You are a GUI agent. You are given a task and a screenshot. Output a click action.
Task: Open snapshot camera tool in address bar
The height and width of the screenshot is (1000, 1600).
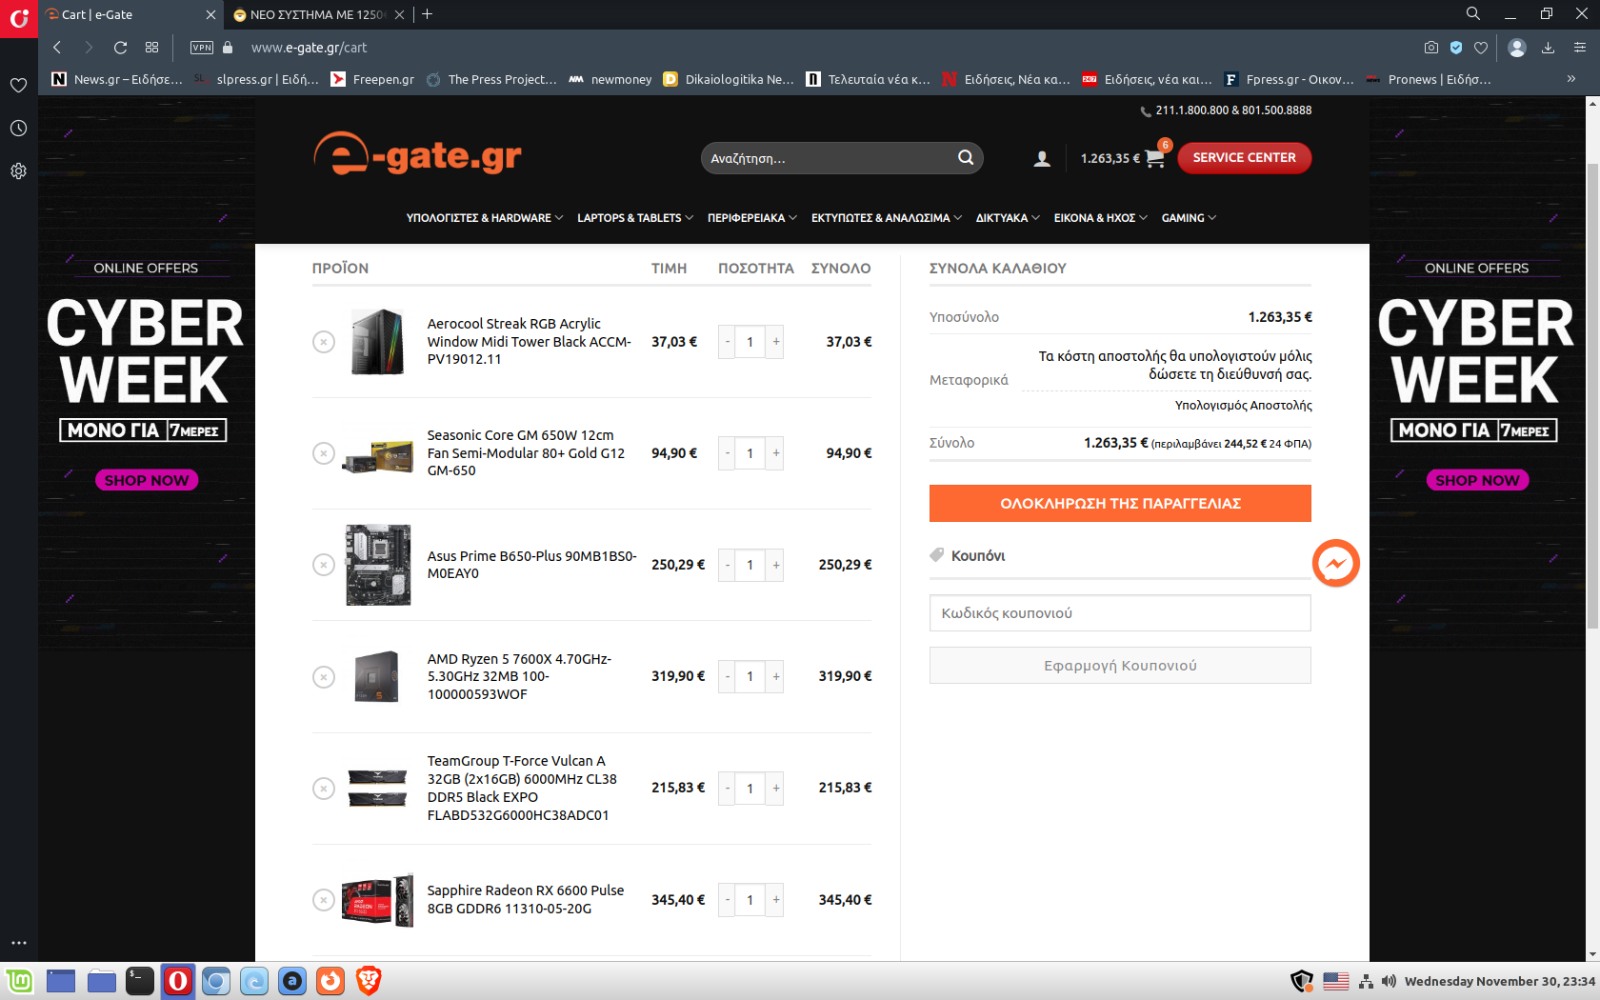click(x=1431, y=47)
